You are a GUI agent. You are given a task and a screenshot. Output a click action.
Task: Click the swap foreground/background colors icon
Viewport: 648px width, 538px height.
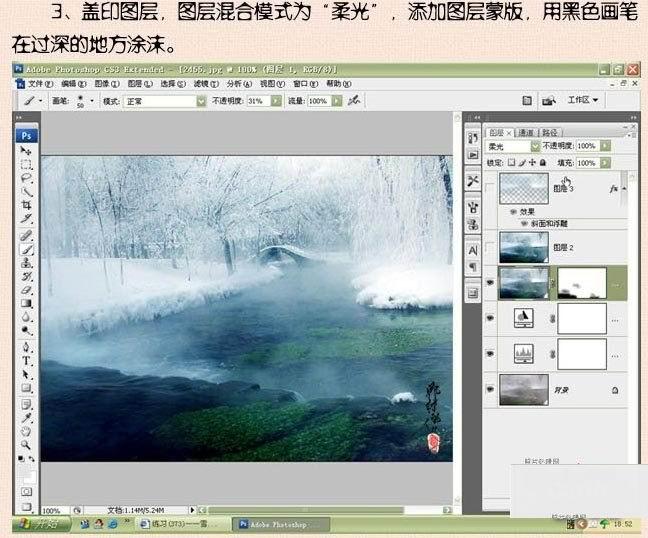[x=32, y=459]
